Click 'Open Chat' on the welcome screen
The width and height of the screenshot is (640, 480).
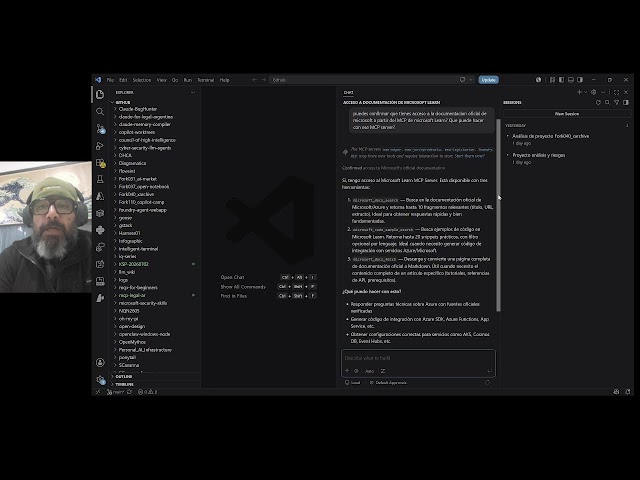tap(232, 277)
